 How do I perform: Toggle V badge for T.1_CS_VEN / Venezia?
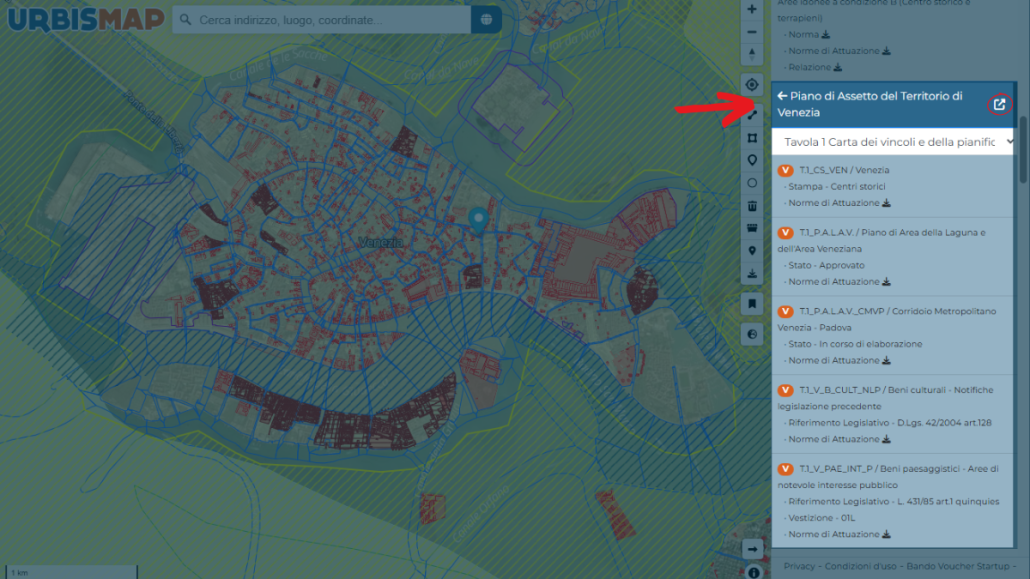785,170
